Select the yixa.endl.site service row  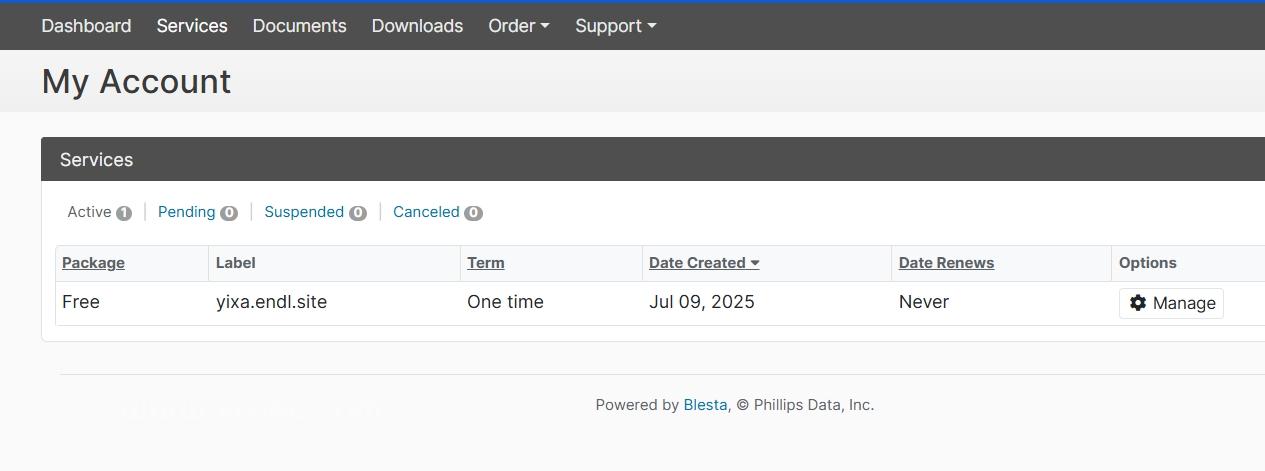(x=660, y=303)
